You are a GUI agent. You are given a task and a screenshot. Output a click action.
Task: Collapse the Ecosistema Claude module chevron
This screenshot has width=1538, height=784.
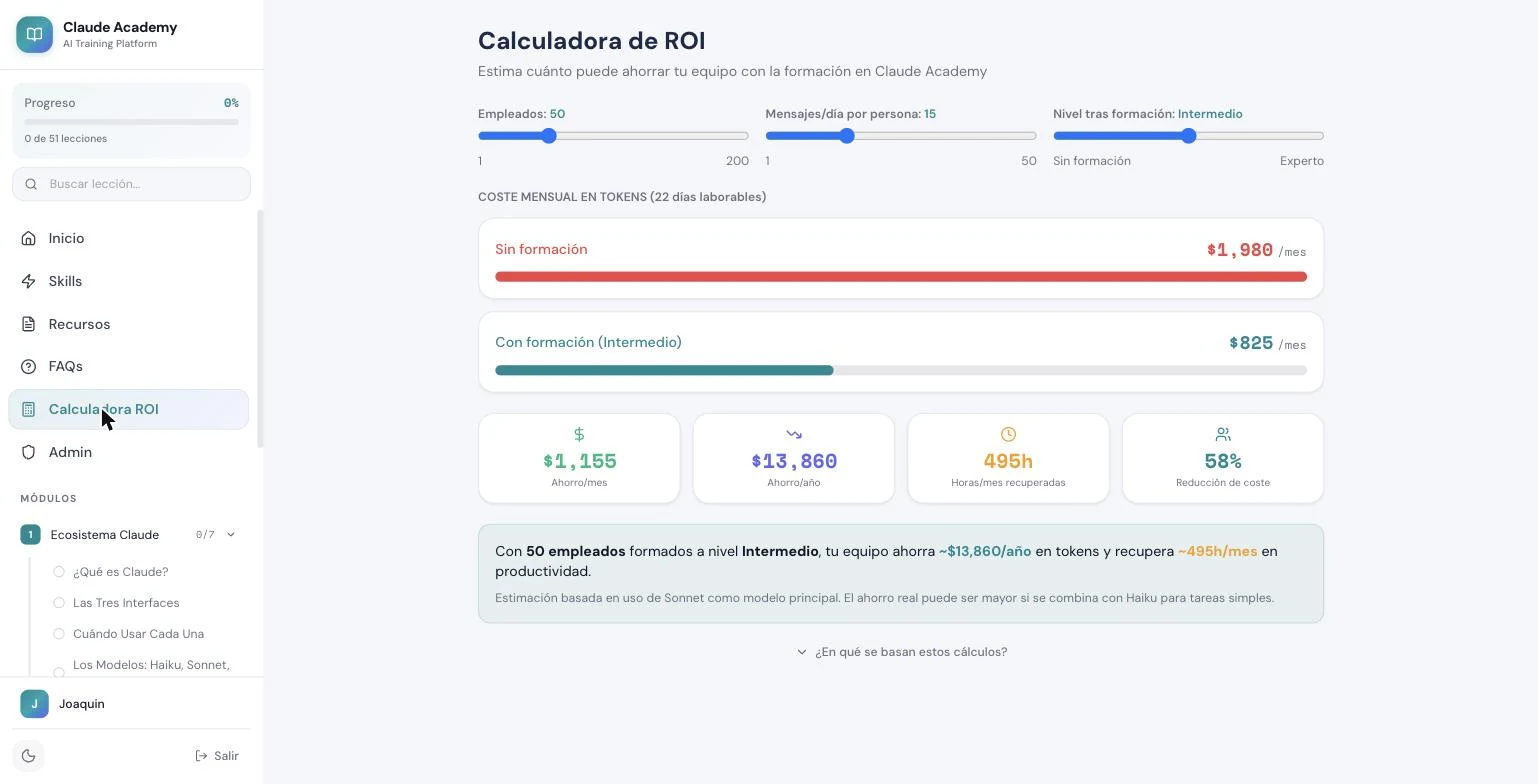click(x=231, y=535)
